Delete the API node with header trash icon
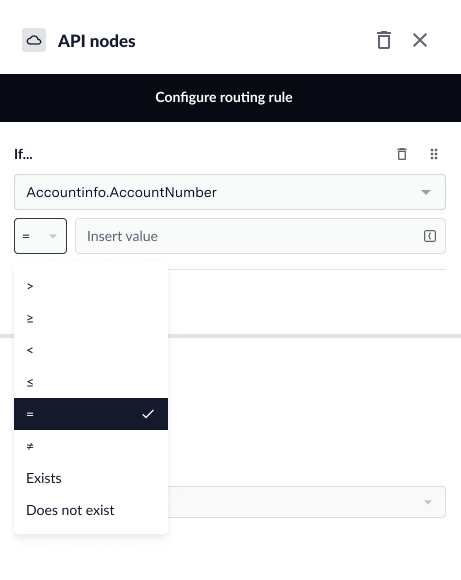Screen dimensions: 461x580 (x=384, y=40)
